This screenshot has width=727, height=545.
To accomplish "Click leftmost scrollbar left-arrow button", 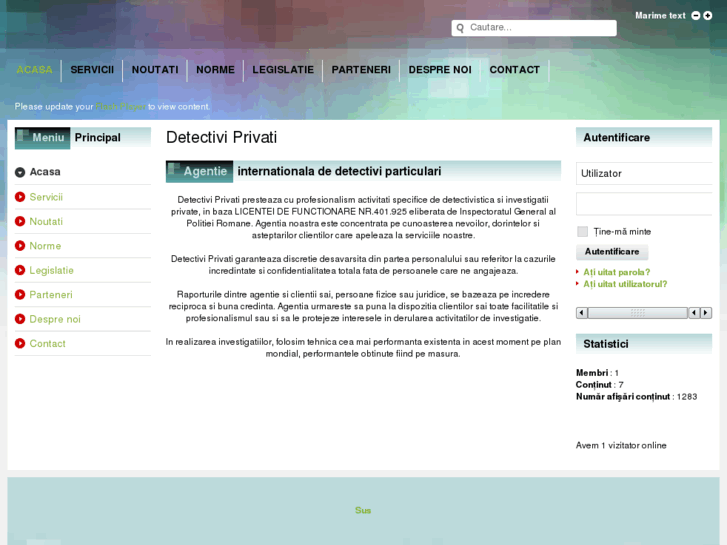I will (x=582, y=313).
